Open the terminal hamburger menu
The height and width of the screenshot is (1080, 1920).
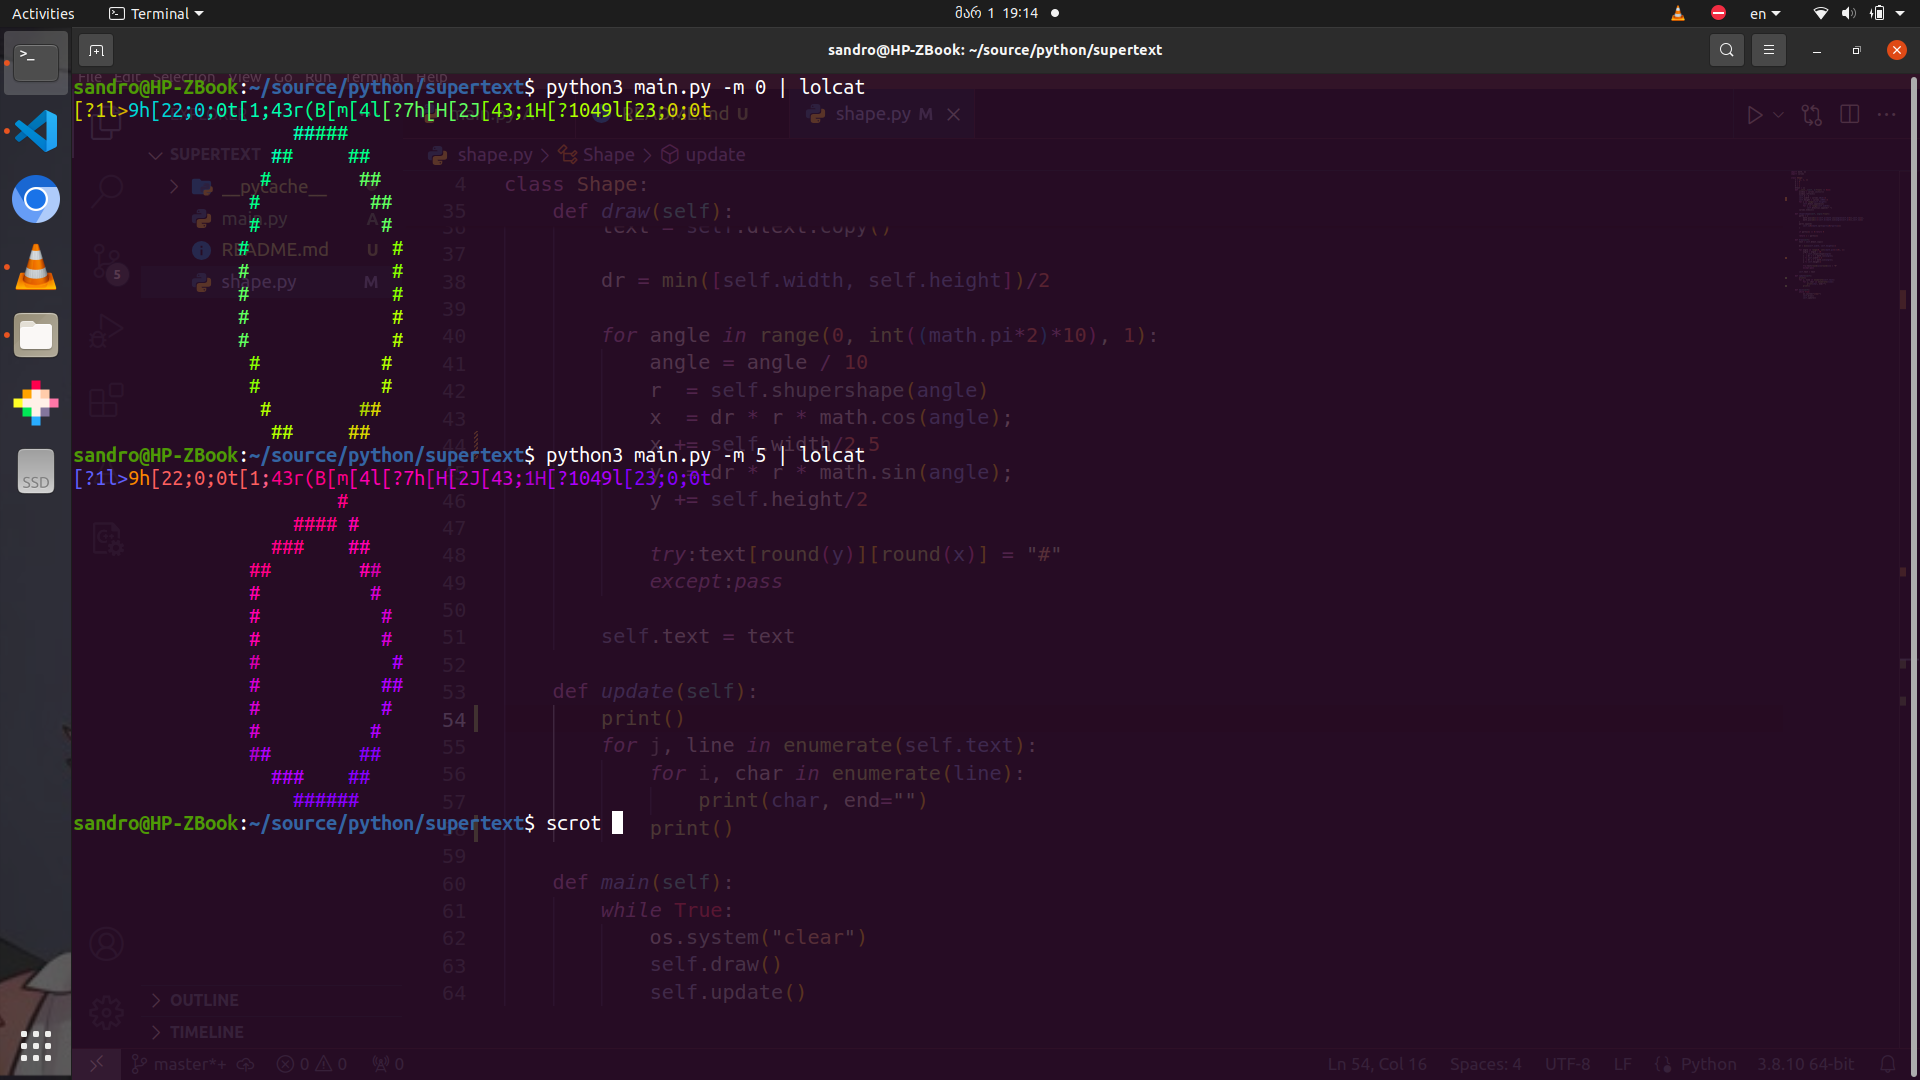[x=1768, y=50]
